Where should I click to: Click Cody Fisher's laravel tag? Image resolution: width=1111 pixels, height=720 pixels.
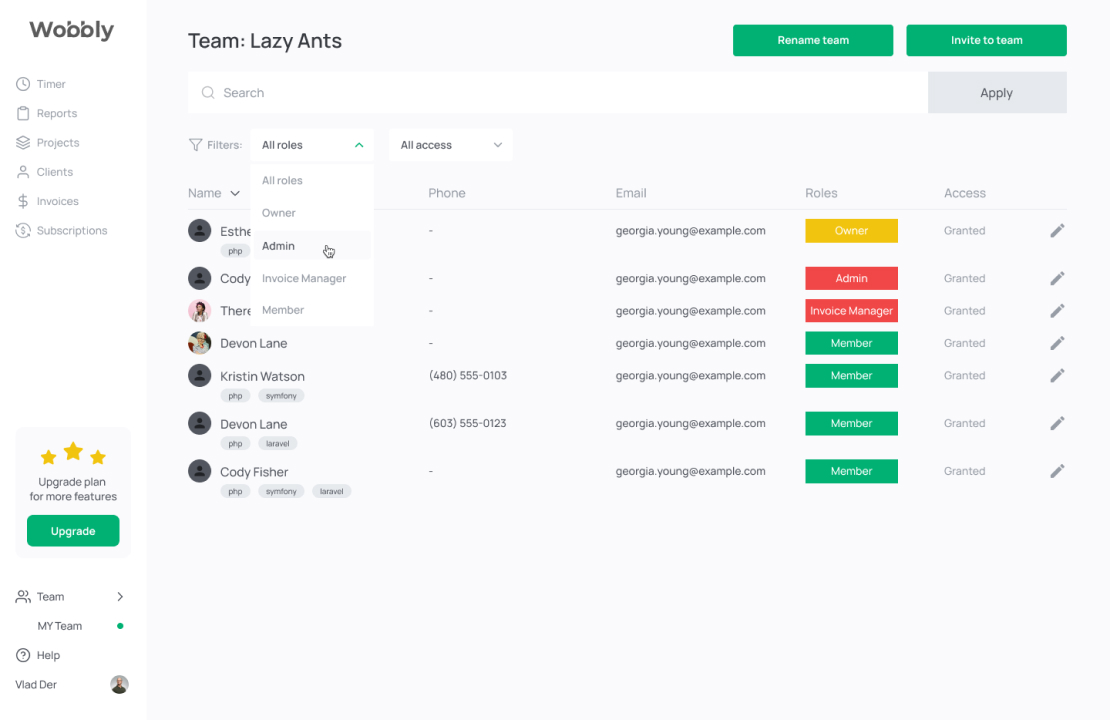[x=331, y=491]
